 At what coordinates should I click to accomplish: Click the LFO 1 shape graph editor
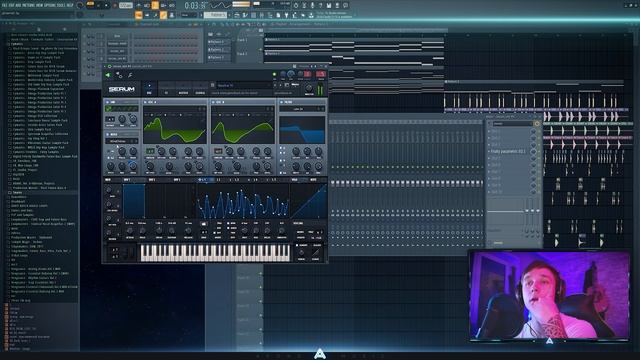[243, 201]
